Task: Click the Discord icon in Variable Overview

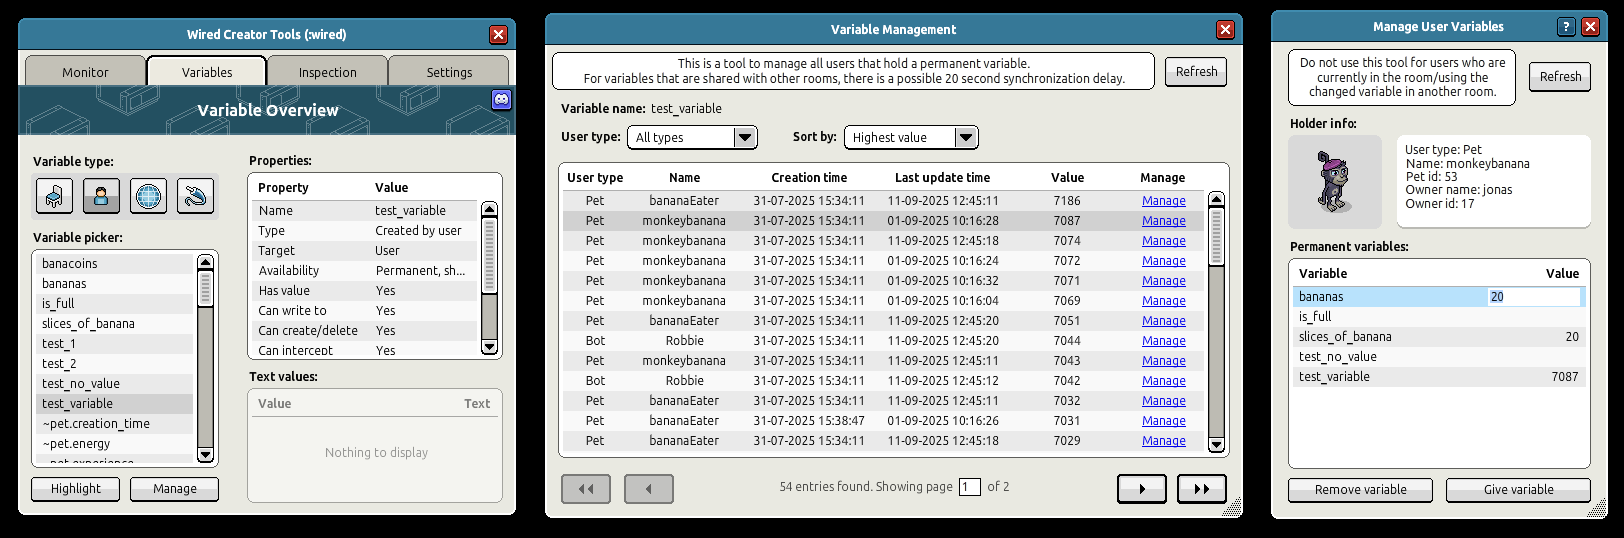Action: (x=501, y=99)
